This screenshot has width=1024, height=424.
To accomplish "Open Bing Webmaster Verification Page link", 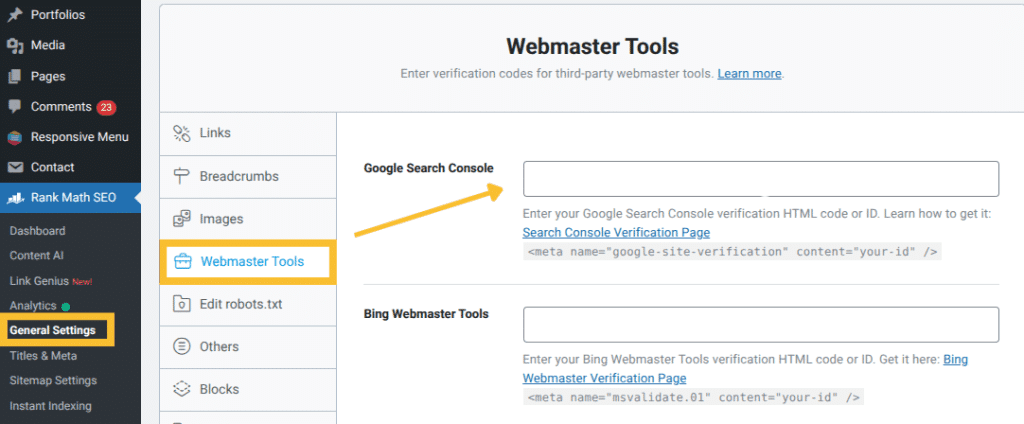I will tap(745, 368).
